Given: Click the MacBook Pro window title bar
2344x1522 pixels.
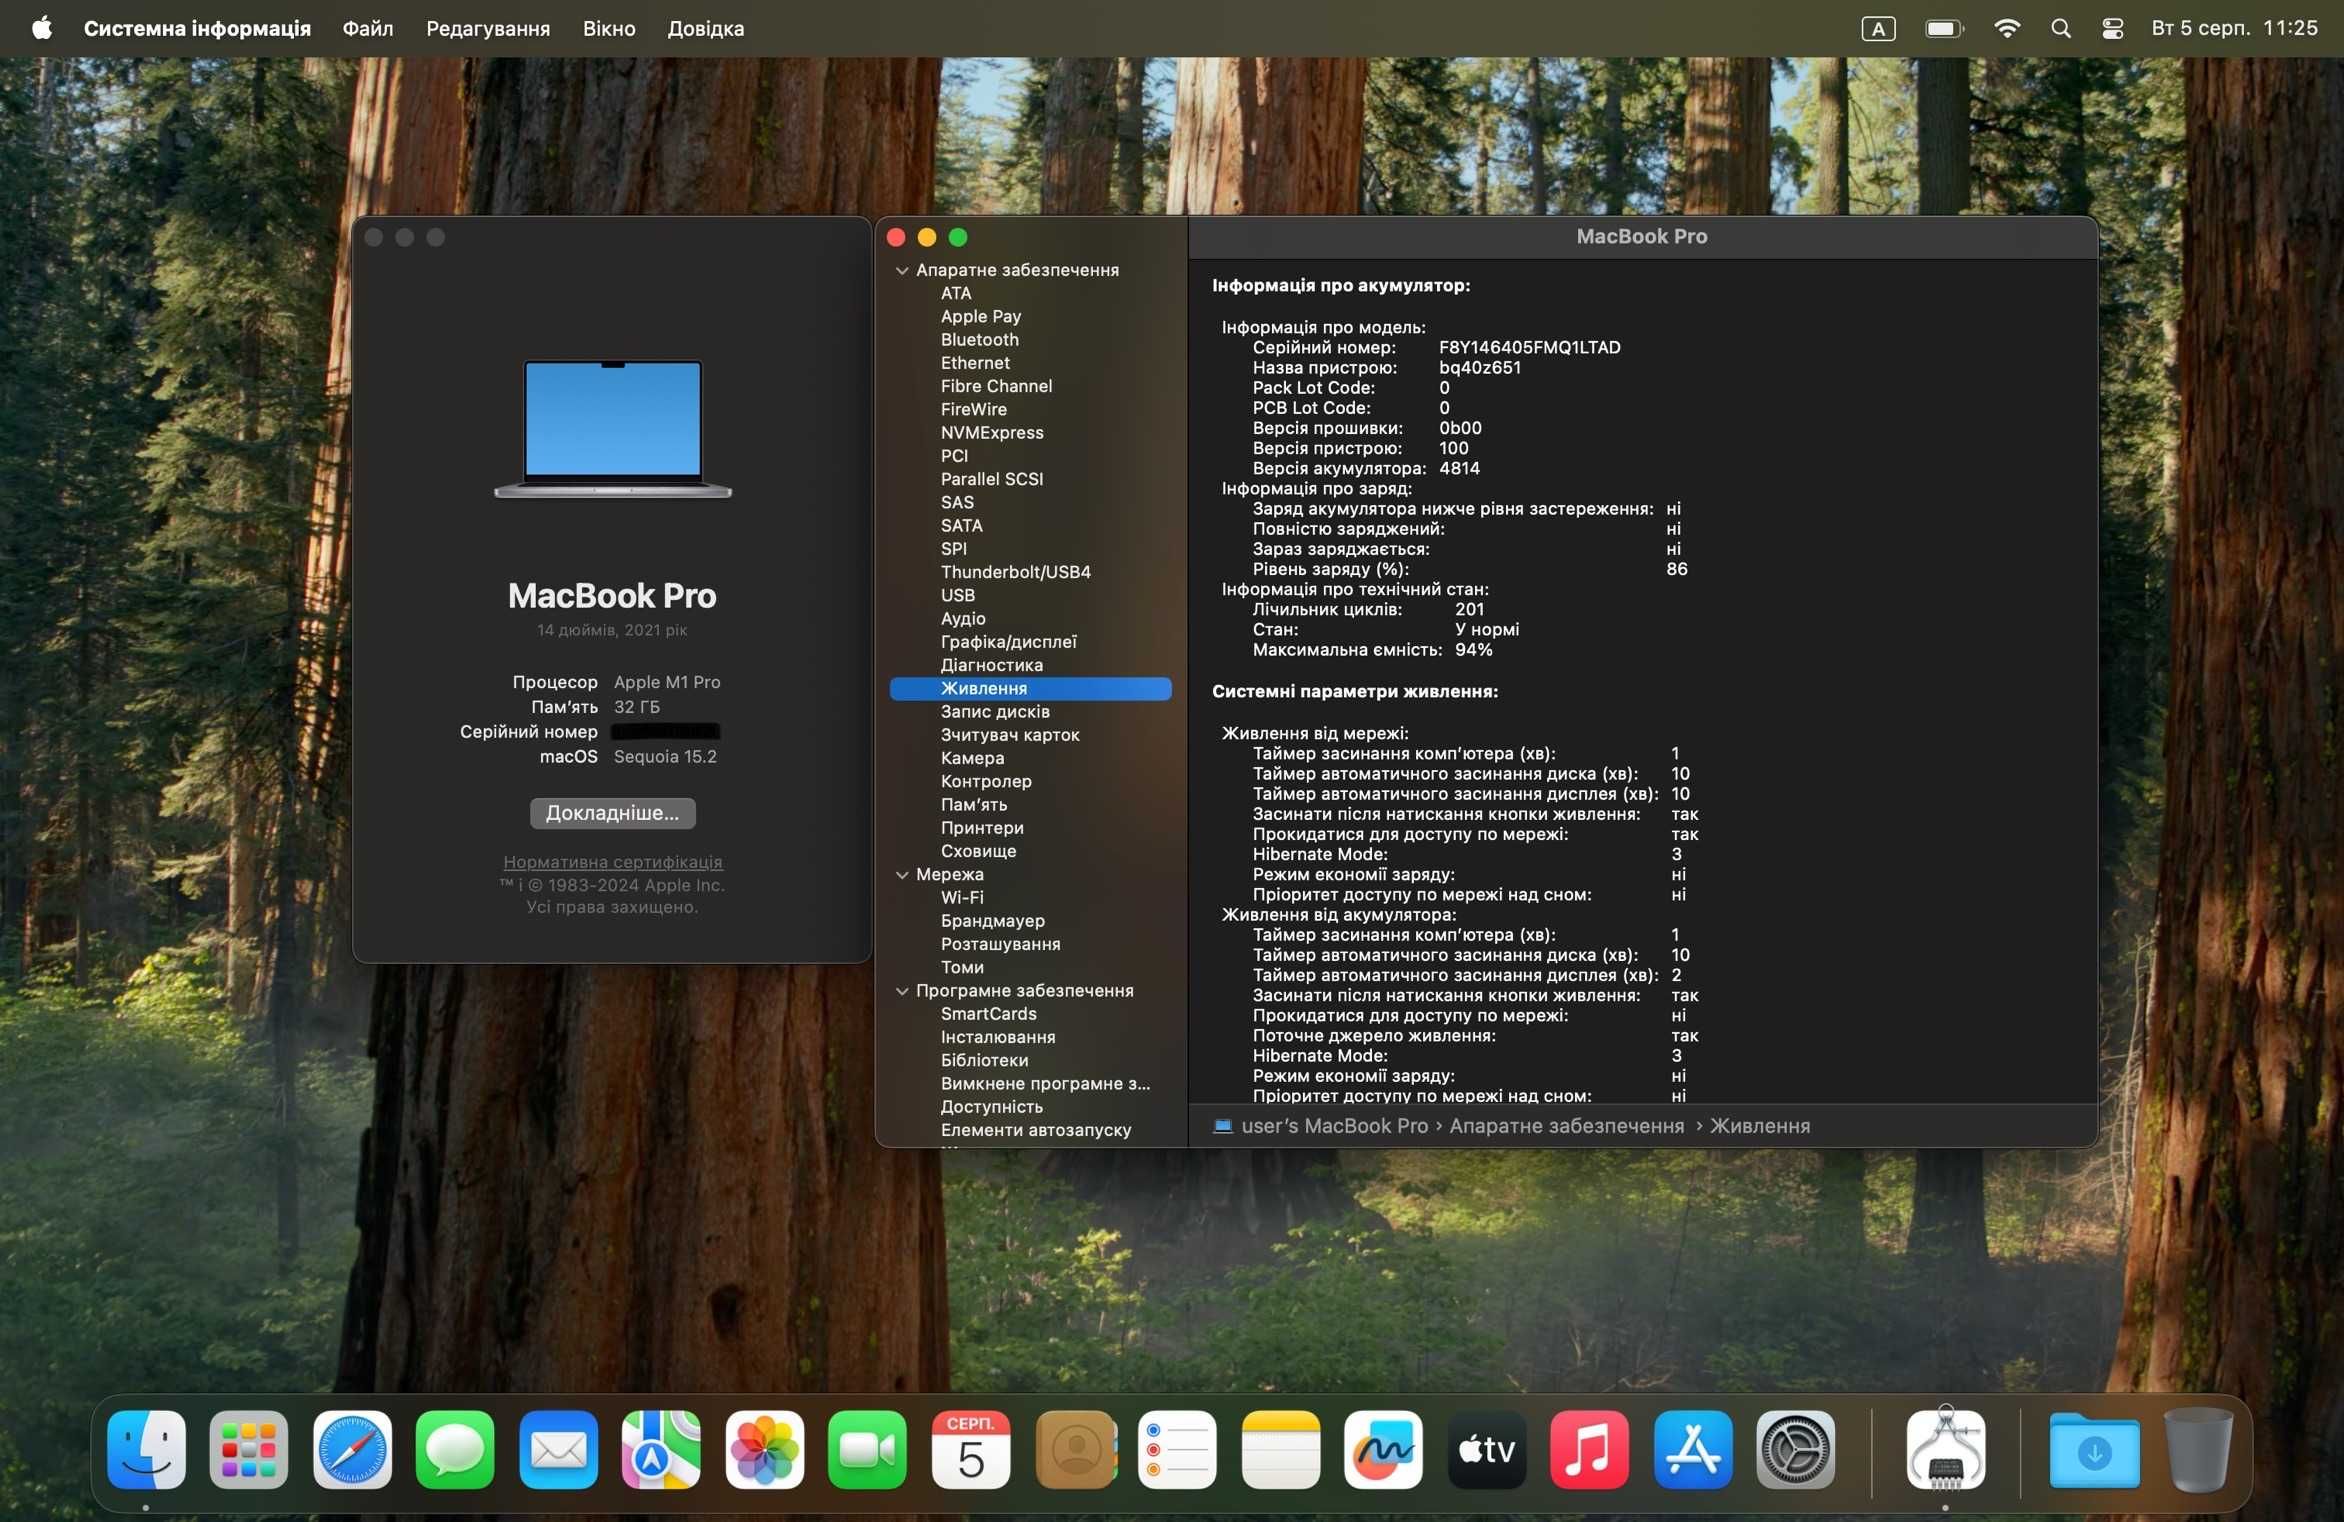Looking at the screenshot, I should point(1641,237).
